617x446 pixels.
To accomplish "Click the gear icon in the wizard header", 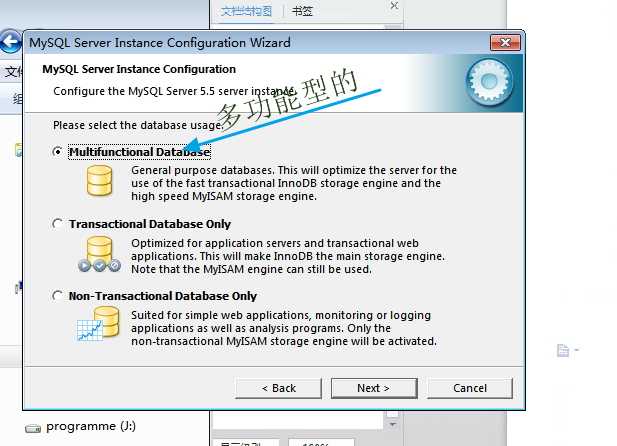I will [489, 82].
